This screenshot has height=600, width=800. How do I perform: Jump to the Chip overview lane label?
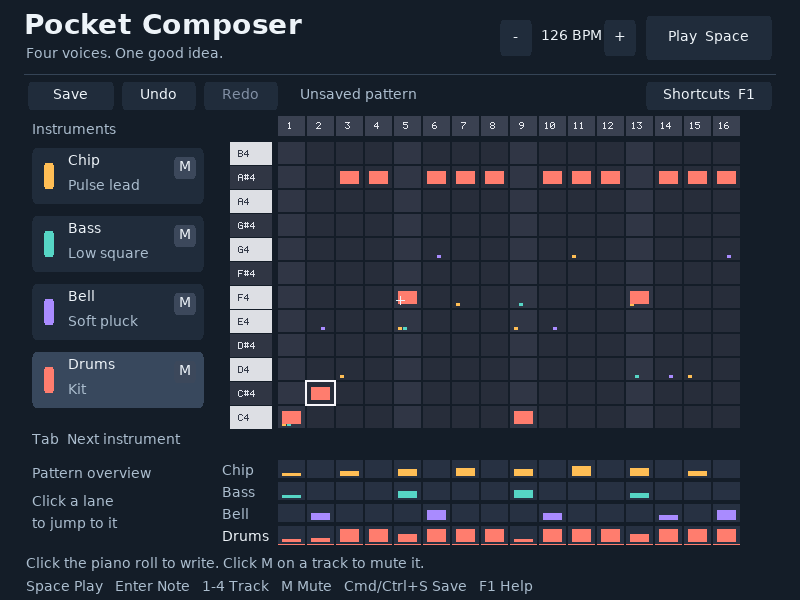click(238, 470)
